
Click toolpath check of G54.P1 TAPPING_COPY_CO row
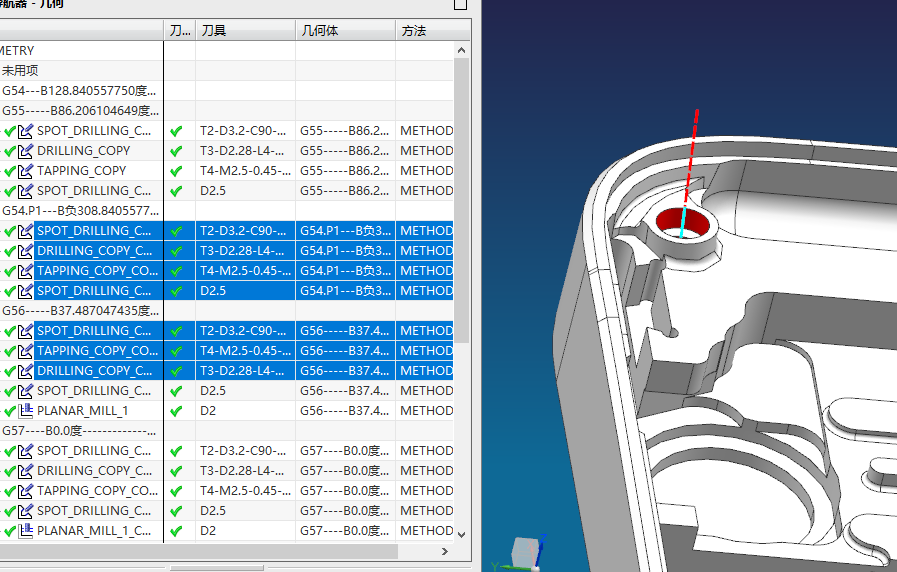[176, 271]
